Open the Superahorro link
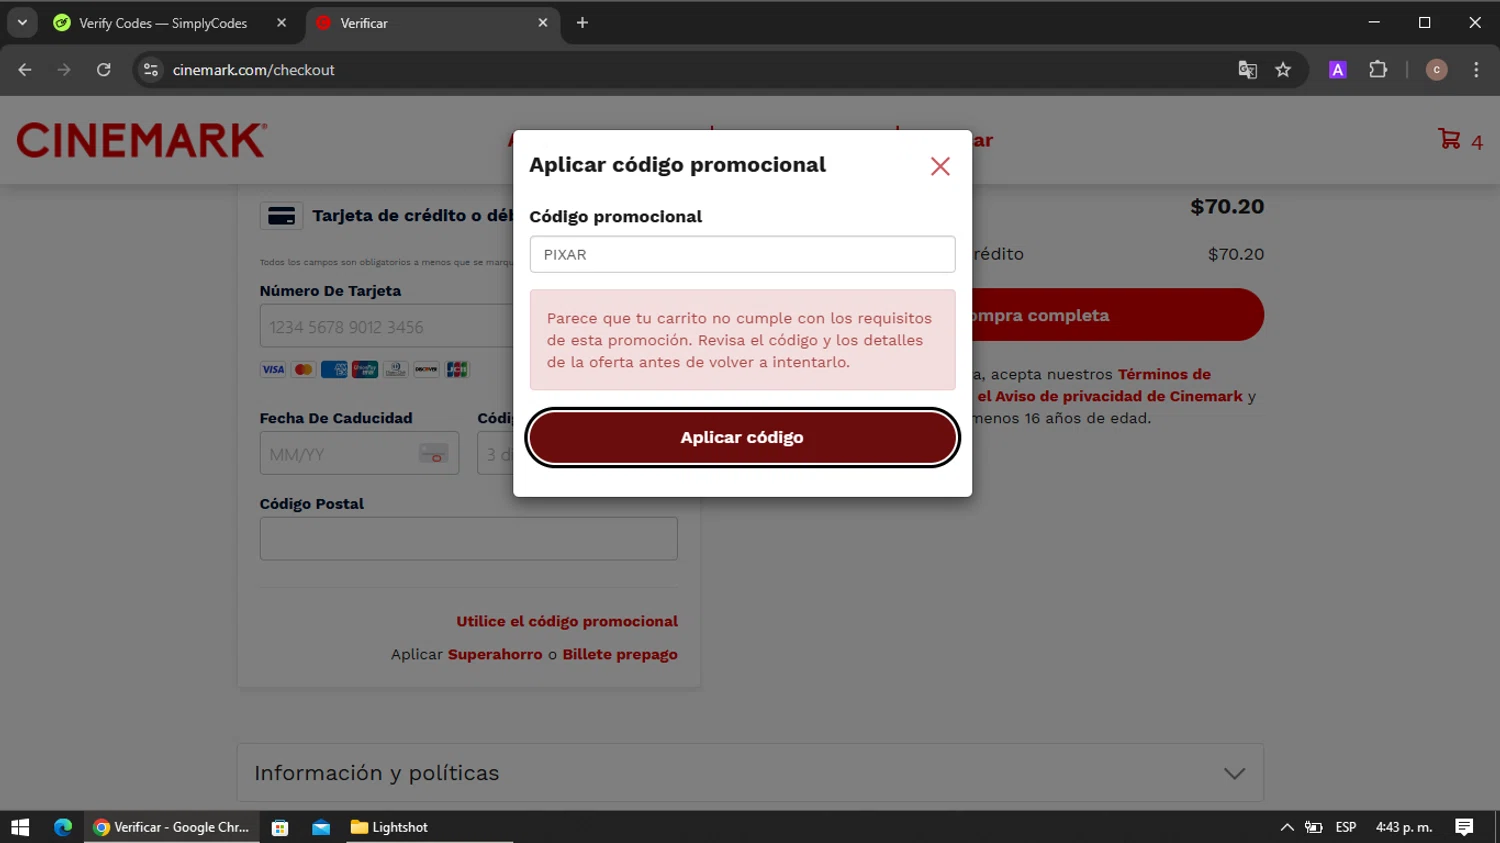 click(495, 654)
